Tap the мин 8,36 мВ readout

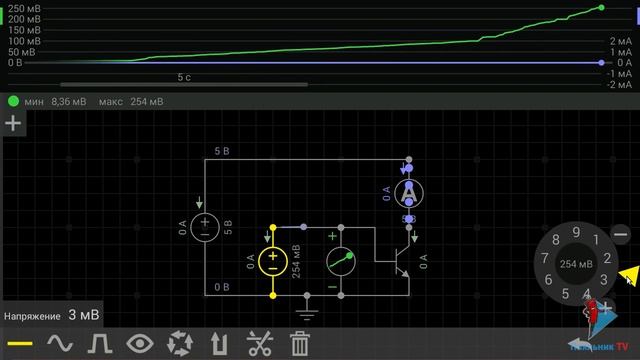pos(55,102)
